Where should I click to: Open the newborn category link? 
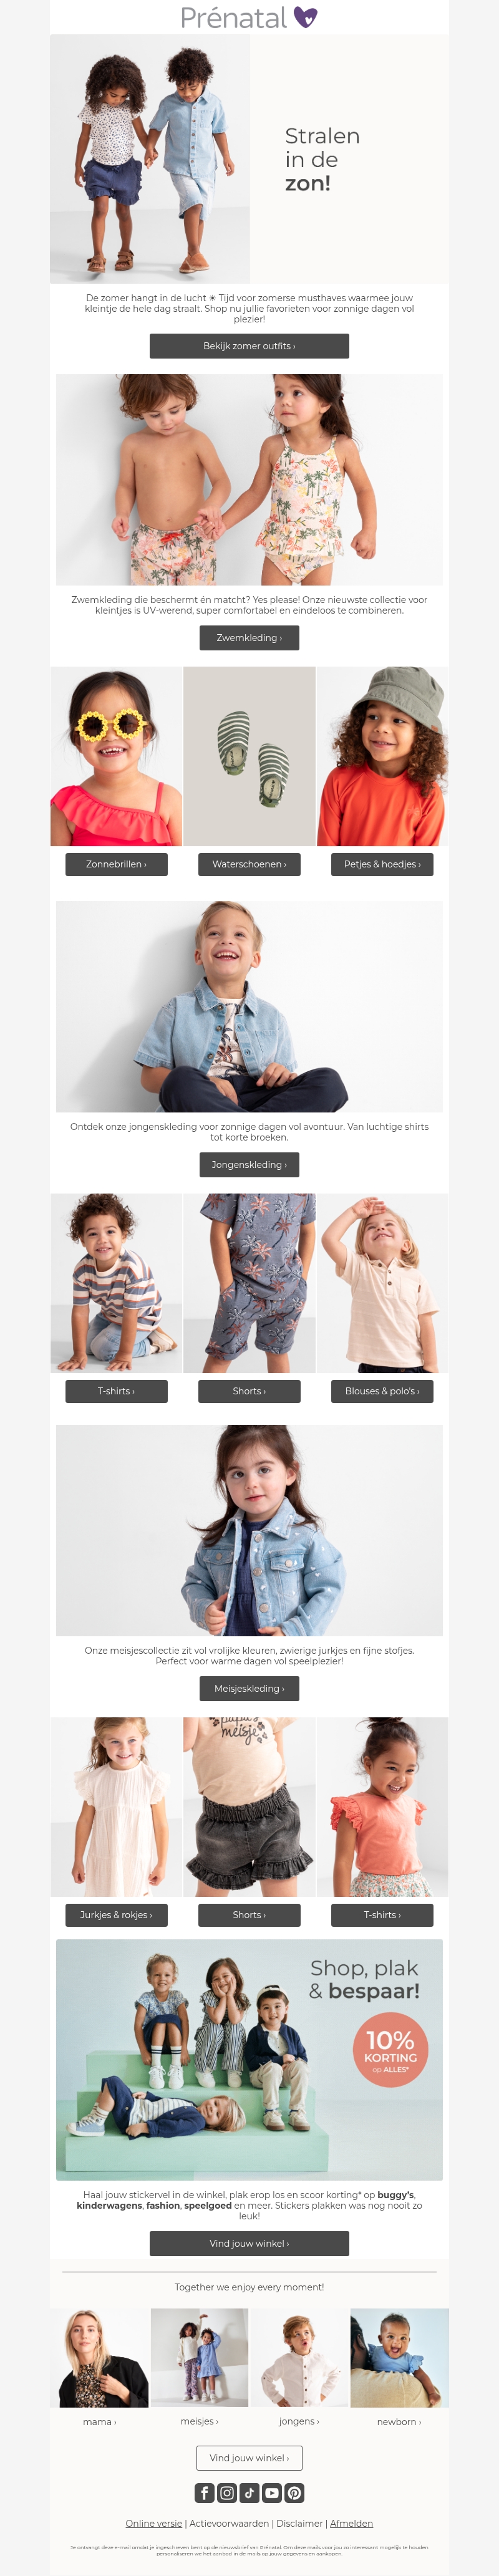coord(399,2422)
